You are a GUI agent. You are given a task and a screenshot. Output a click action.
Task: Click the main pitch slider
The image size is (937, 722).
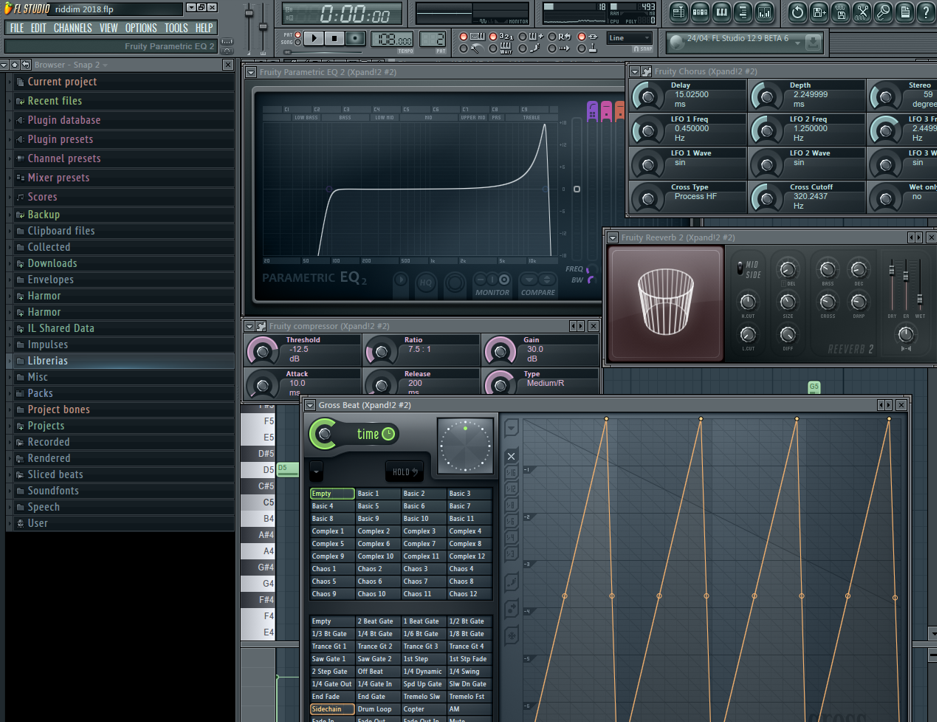(263, 26)
